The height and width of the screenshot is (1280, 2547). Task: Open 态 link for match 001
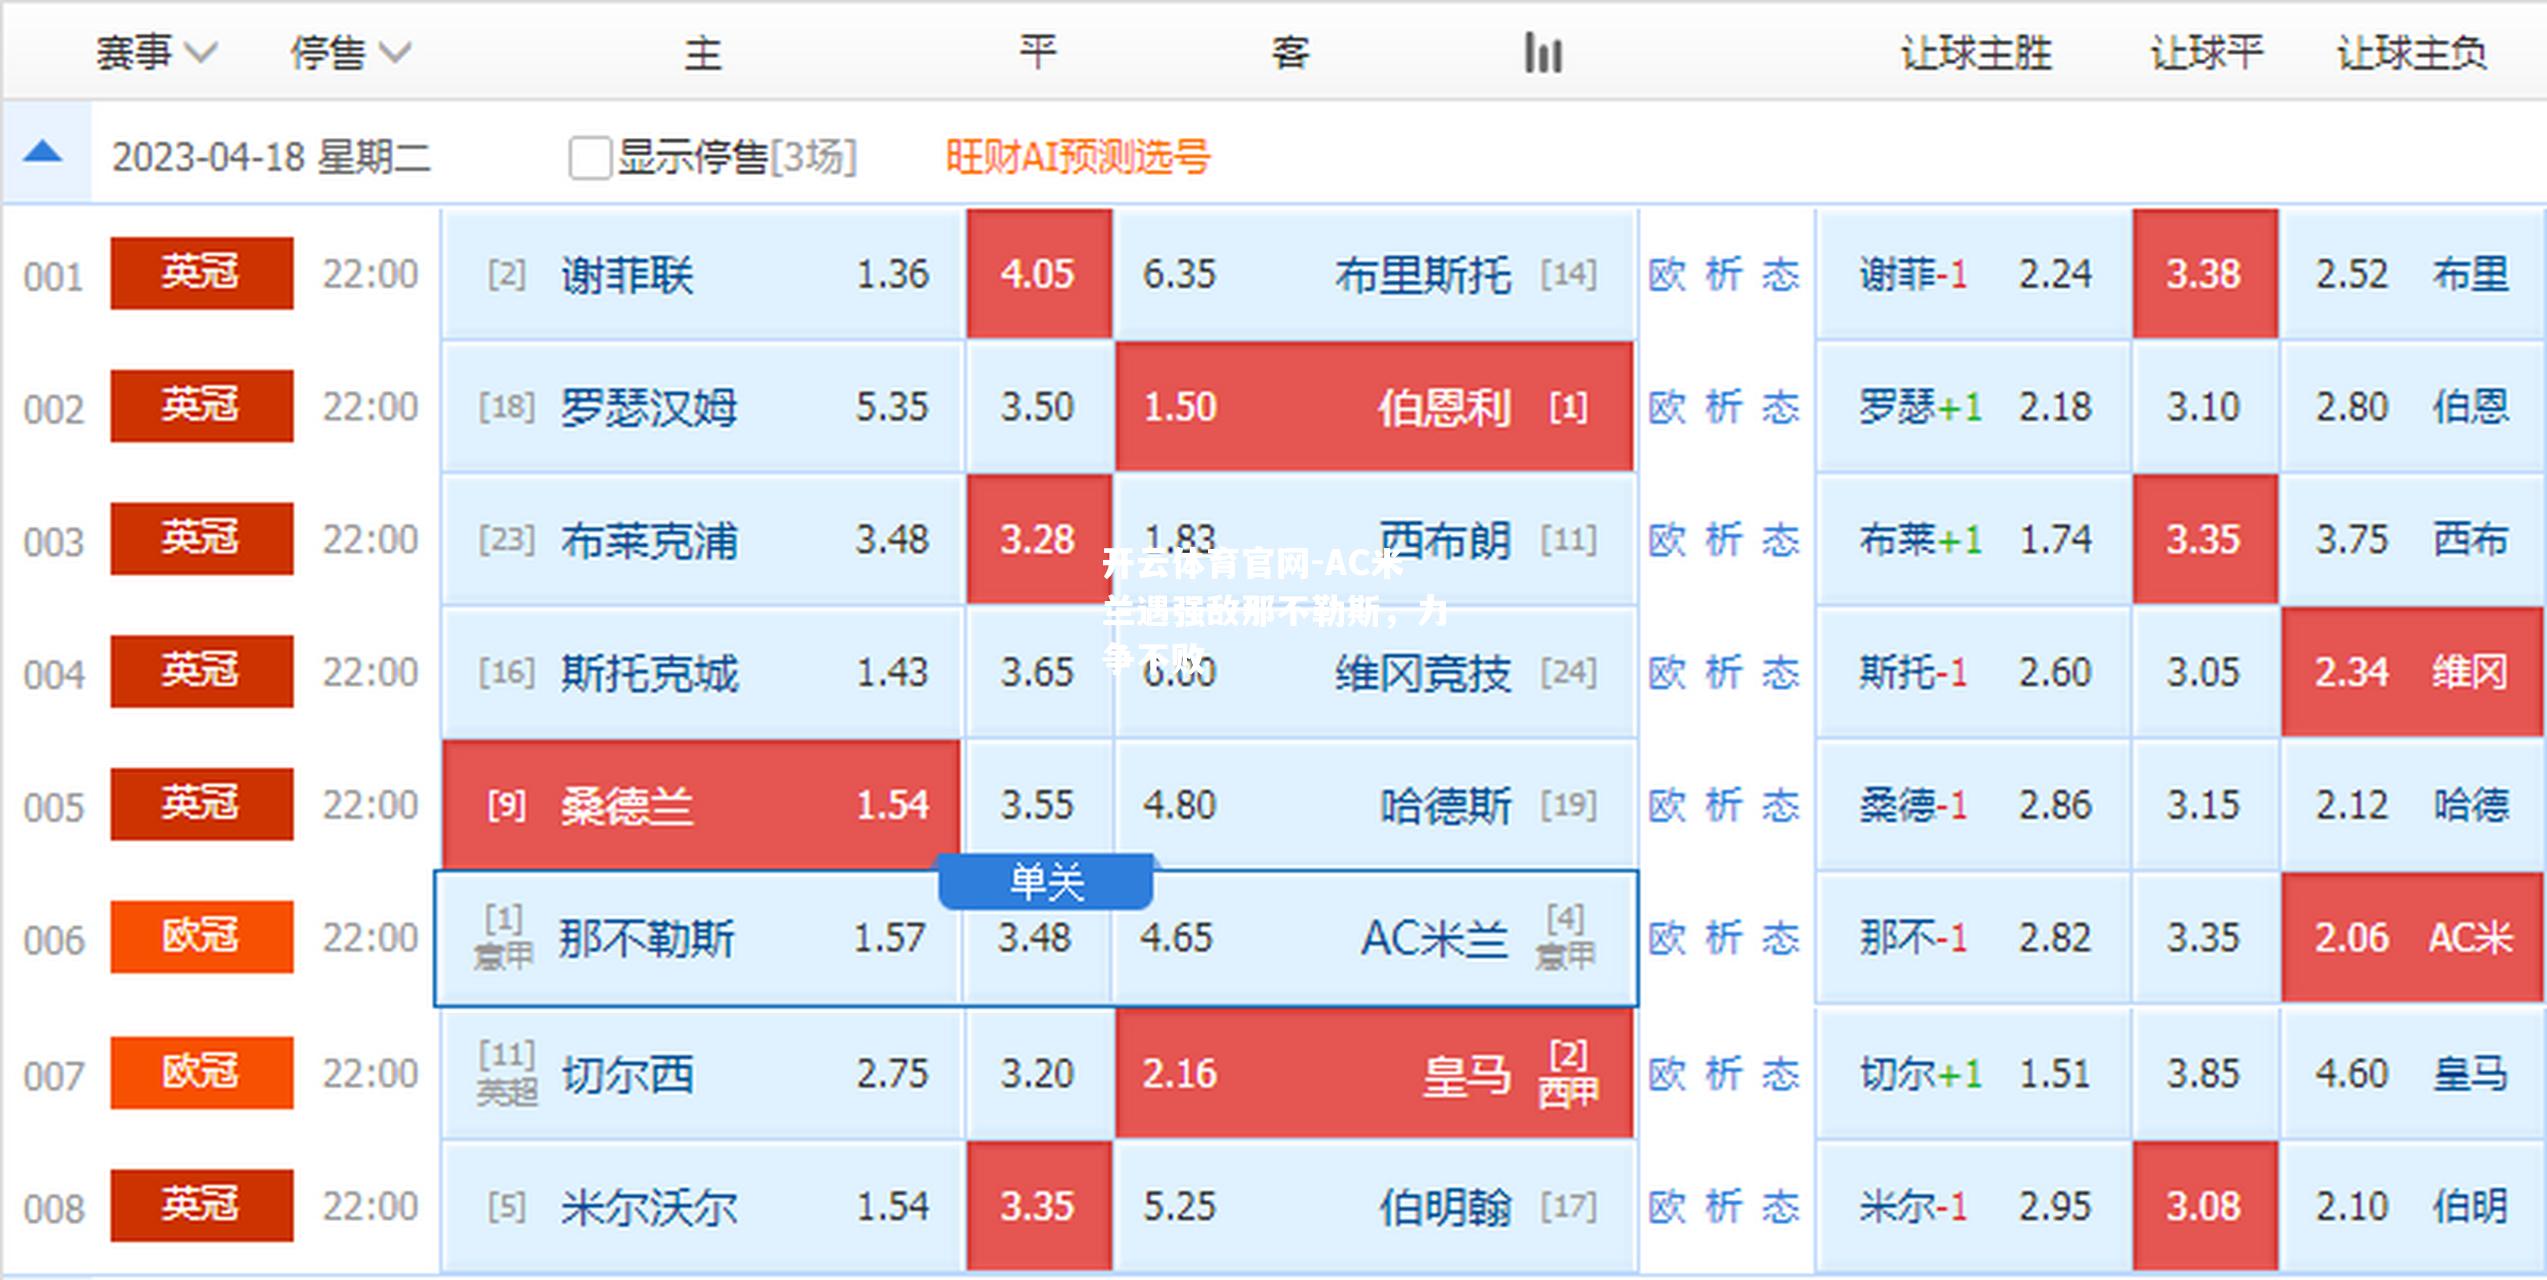1780,274
